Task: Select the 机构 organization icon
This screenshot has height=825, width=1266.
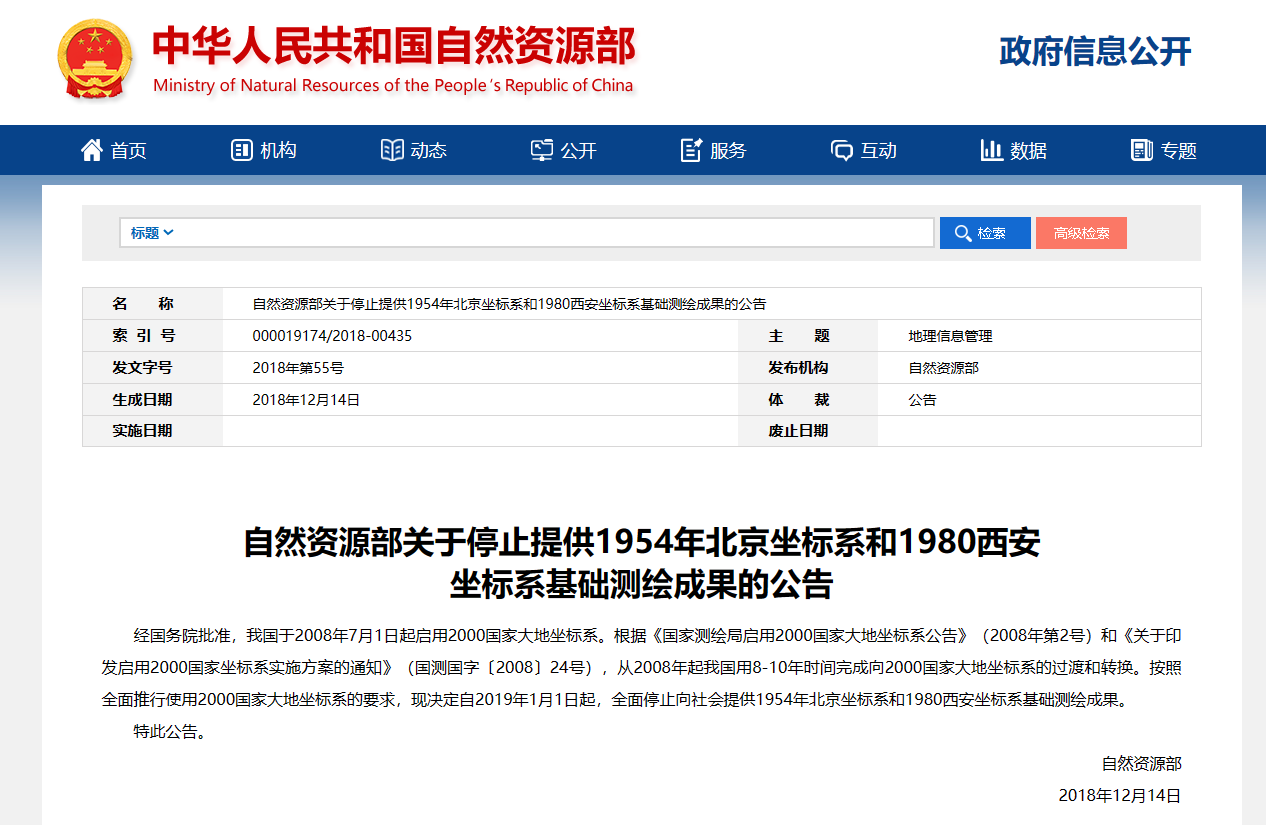Action: [x=240, y=149]
